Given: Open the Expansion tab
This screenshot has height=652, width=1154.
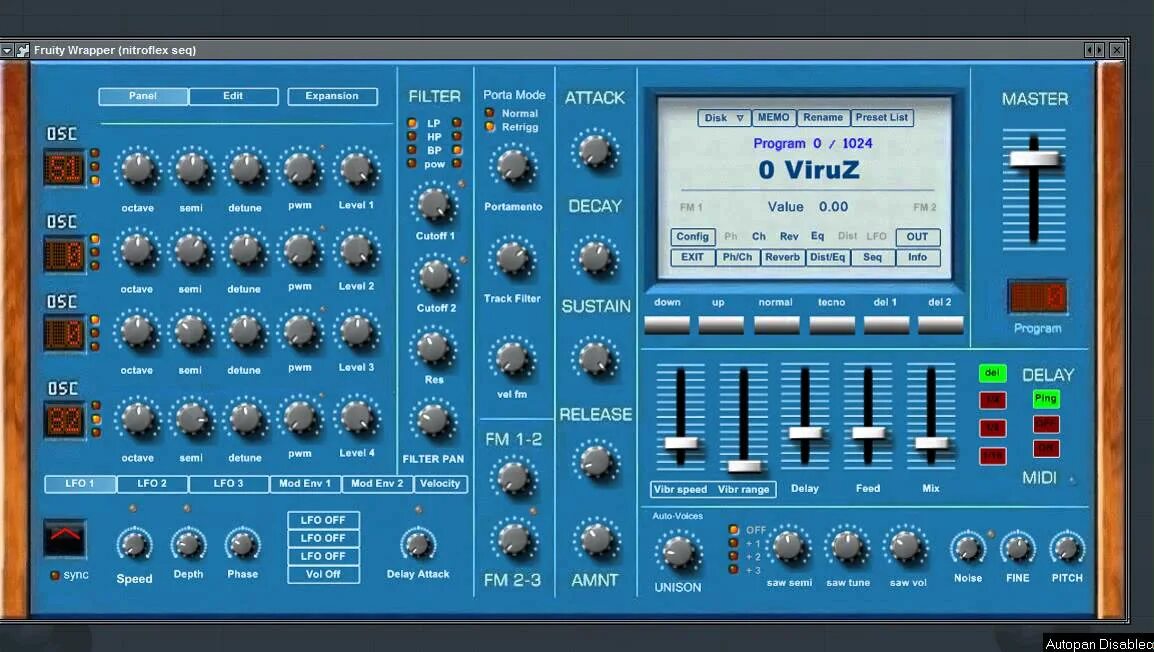Looking at the screenshot, I should tap(332, 96).
